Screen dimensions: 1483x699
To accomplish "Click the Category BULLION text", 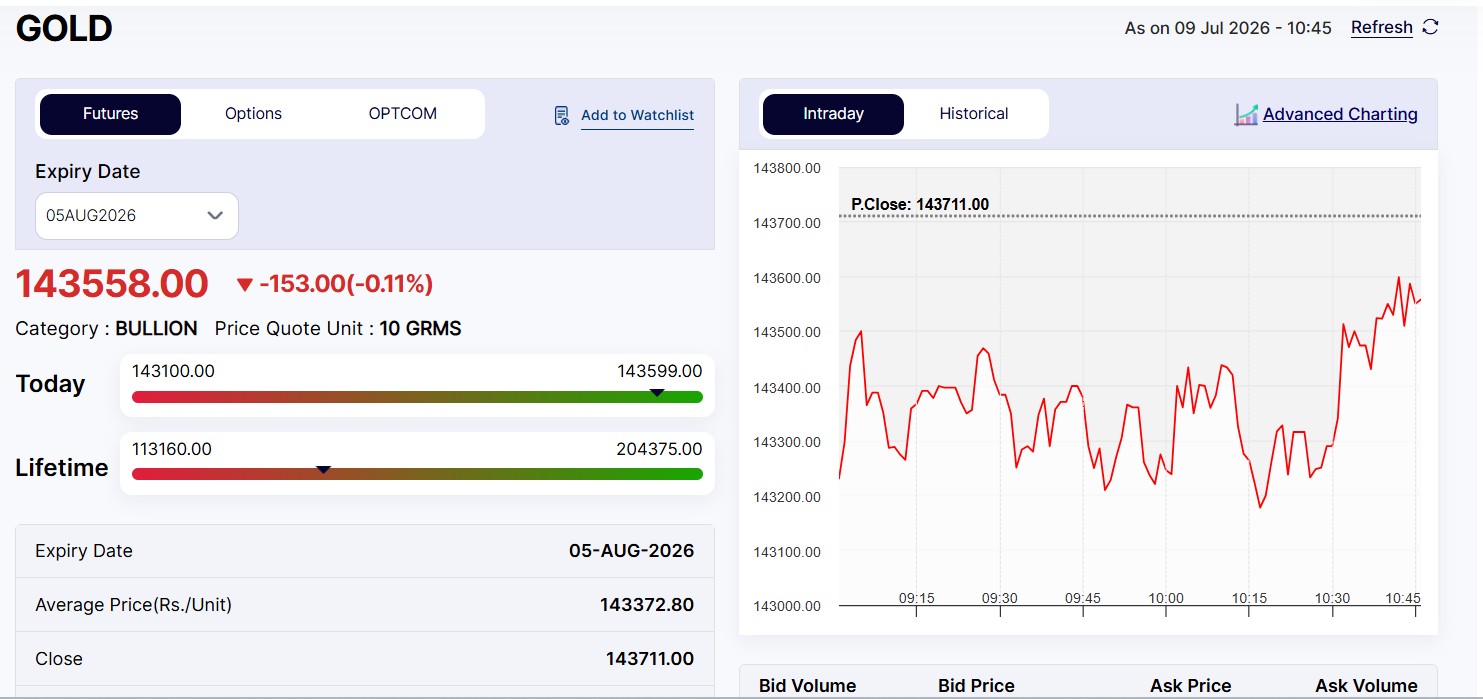I will click(x=106, y=329).
